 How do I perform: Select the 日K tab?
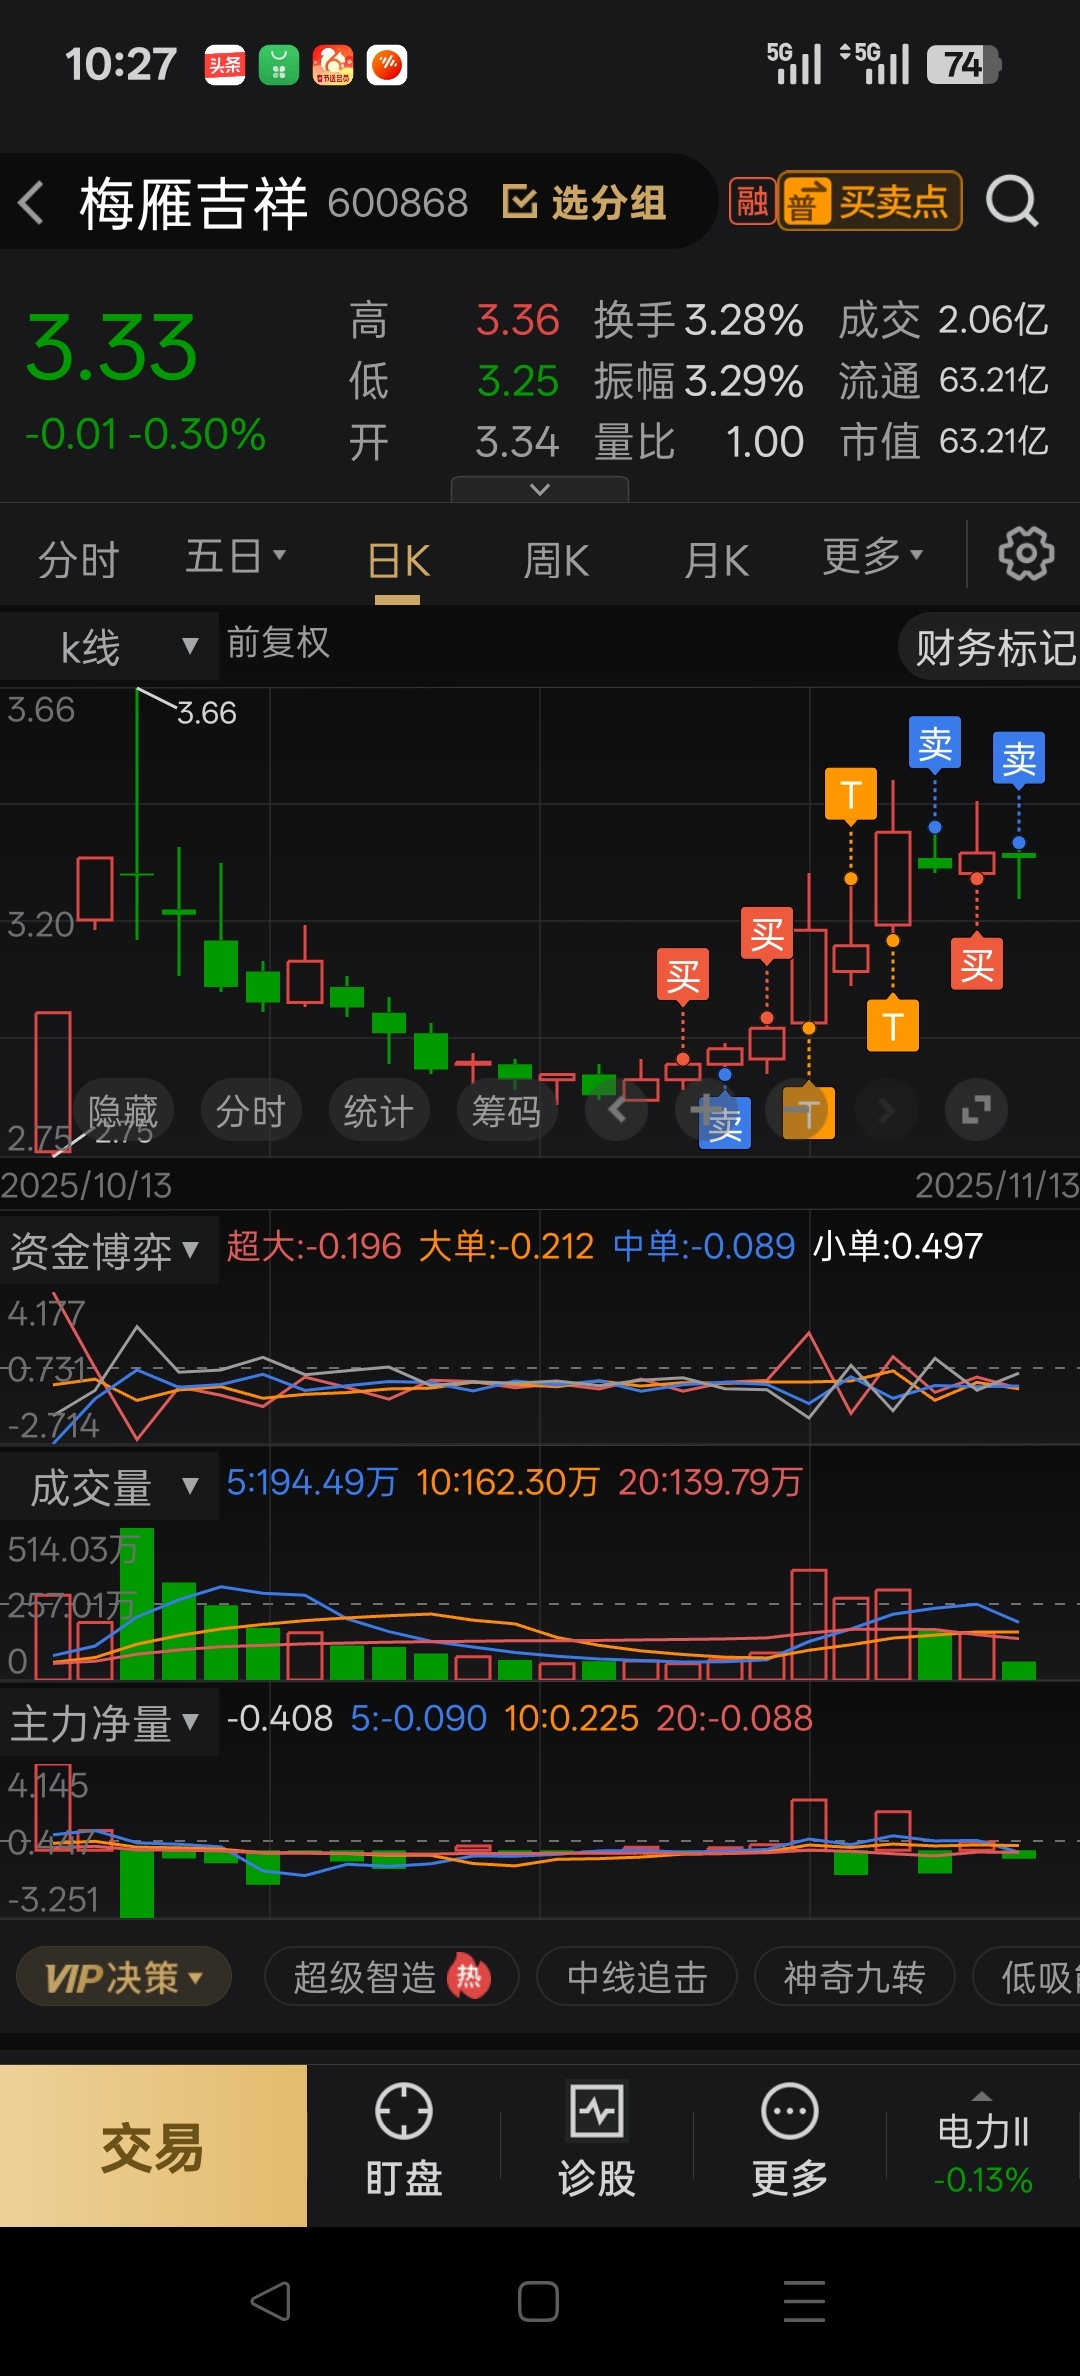[398, 560]
